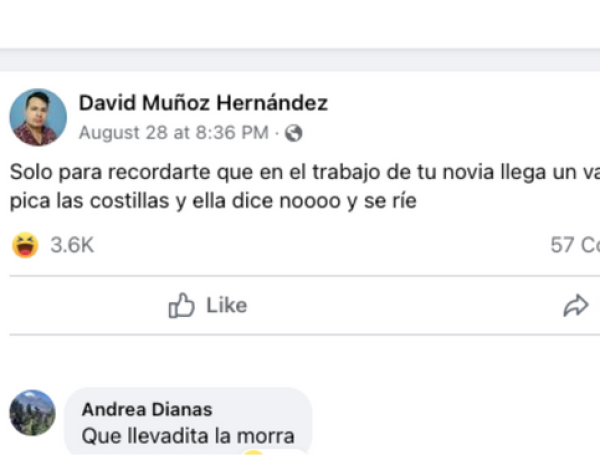Image resolution: width=600 pixels, height=455 pixels.
Task: Click the 'Hernández' surname in the header
Action: [x=272, y=103]
